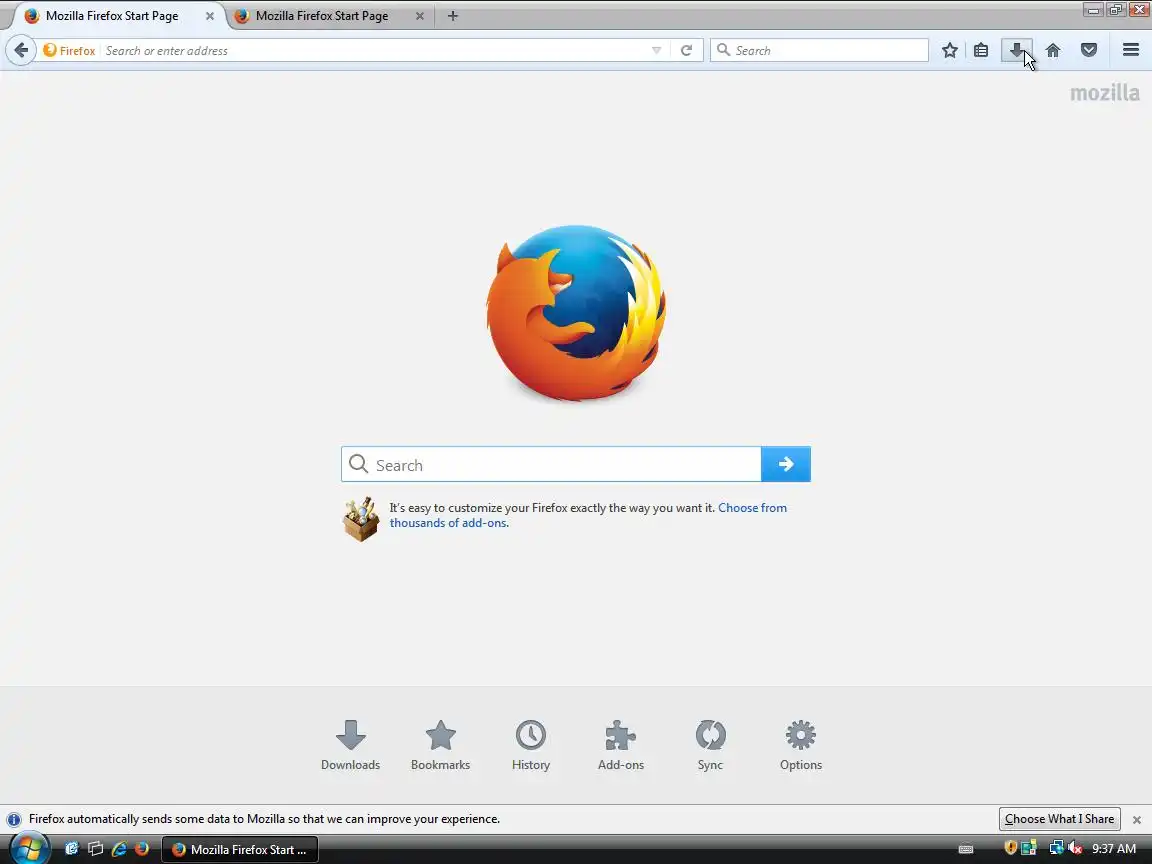
Task: Click the back navigation arrow button
Action: tap(21, 50)
